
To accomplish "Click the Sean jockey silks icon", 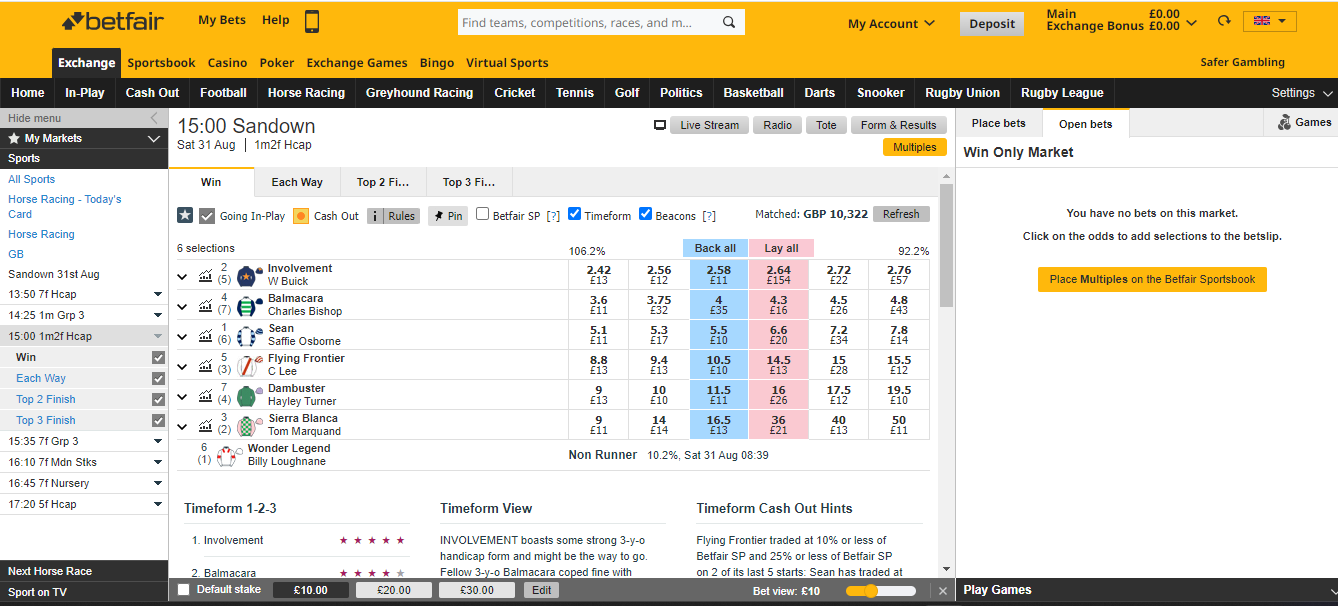I will coord(249,335).
